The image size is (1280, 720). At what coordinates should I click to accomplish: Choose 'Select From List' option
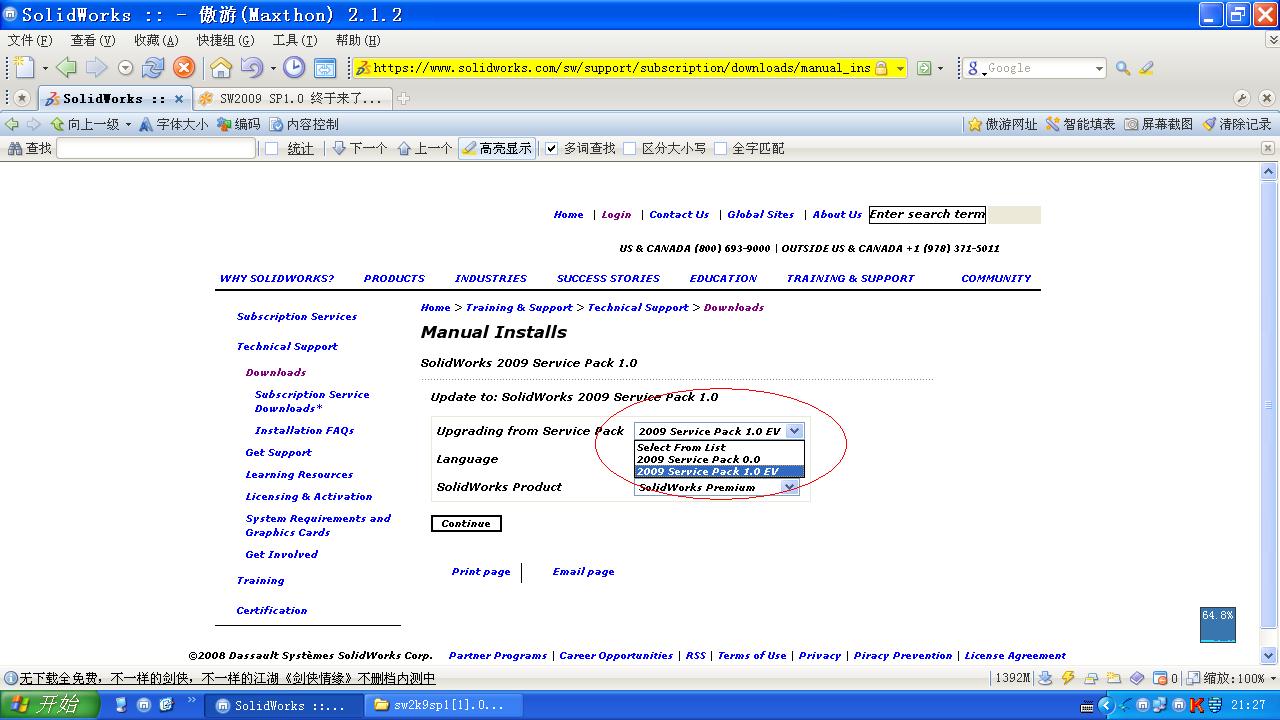coord(719,448)
